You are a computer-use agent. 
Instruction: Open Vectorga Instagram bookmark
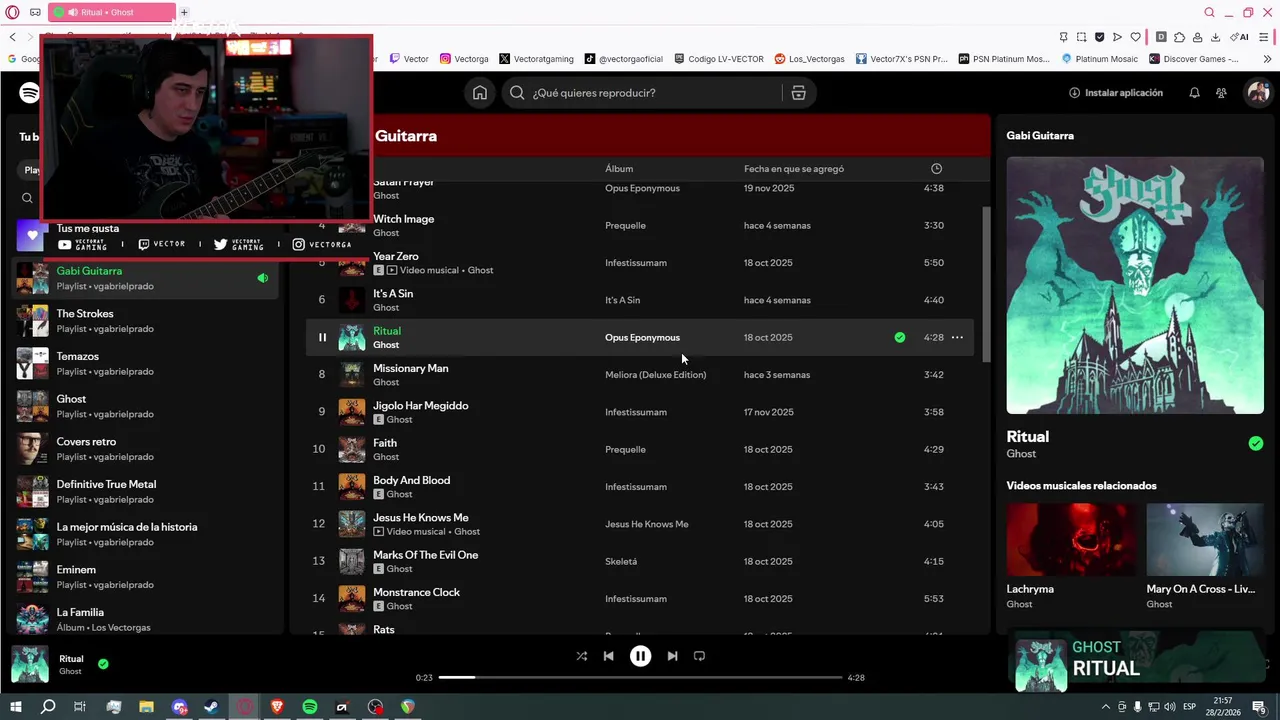464,59
